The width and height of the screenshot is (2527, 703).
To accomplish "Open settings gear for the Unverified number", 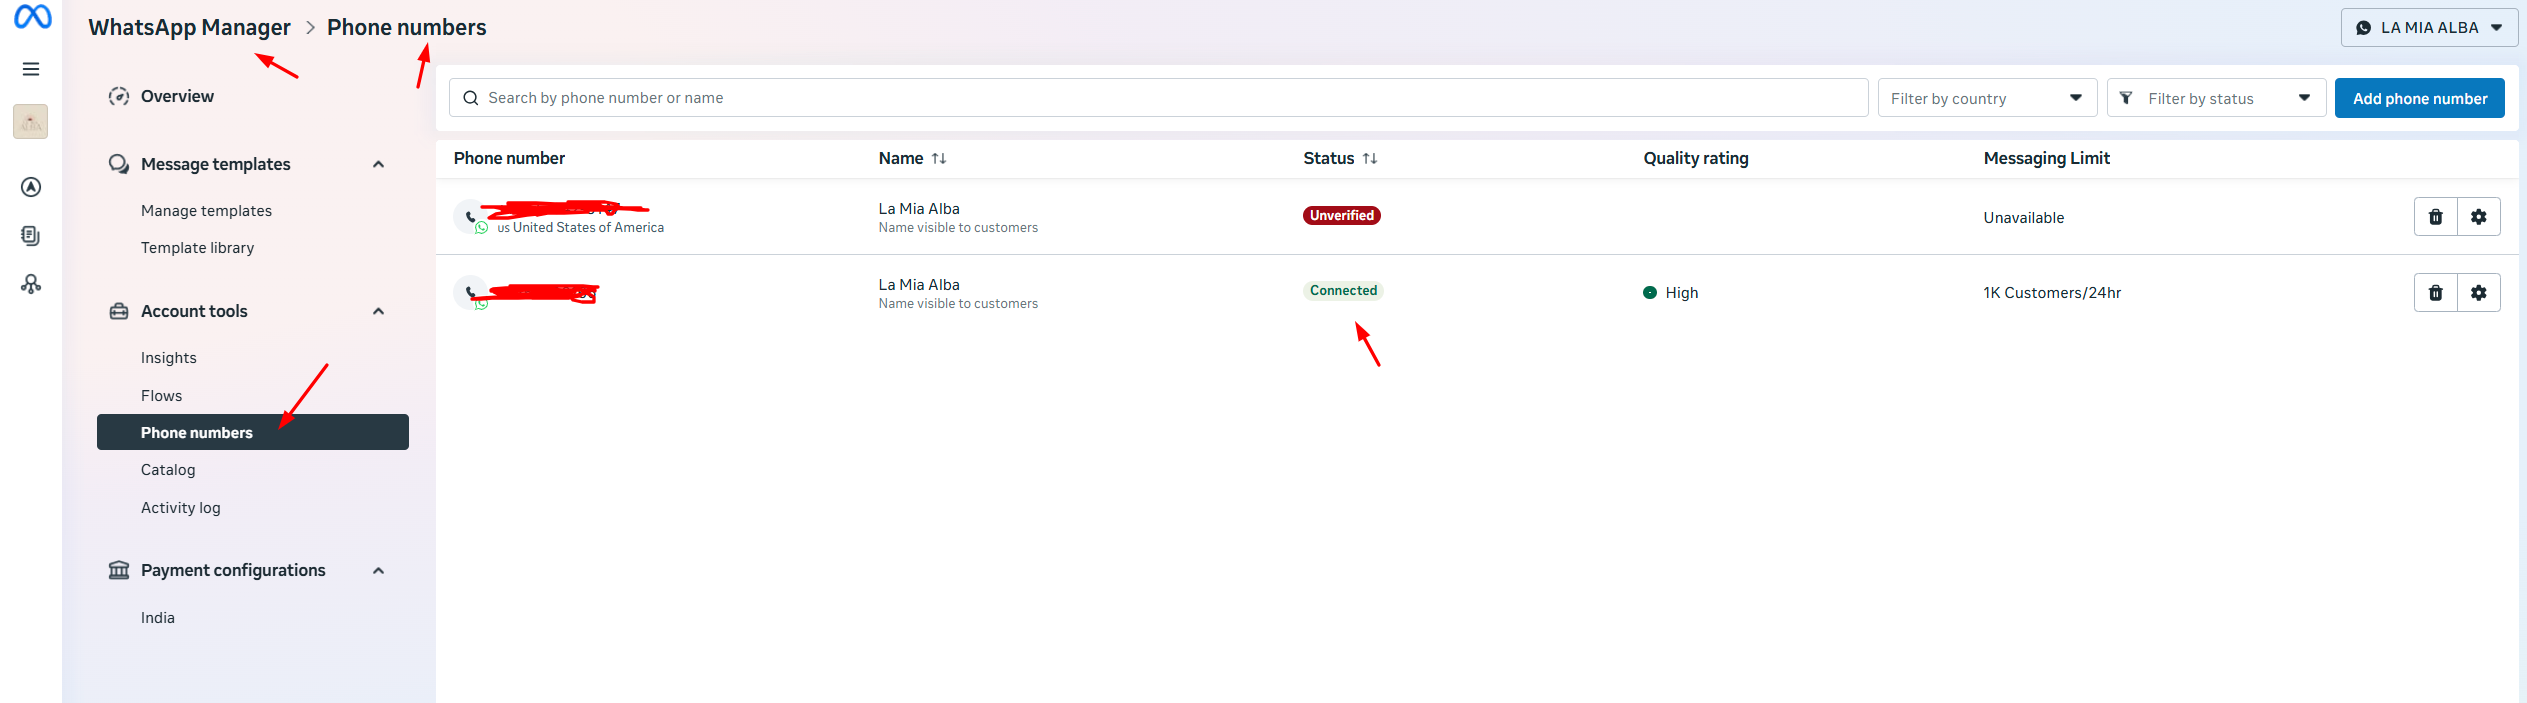I will click(x=2479, y=217).
